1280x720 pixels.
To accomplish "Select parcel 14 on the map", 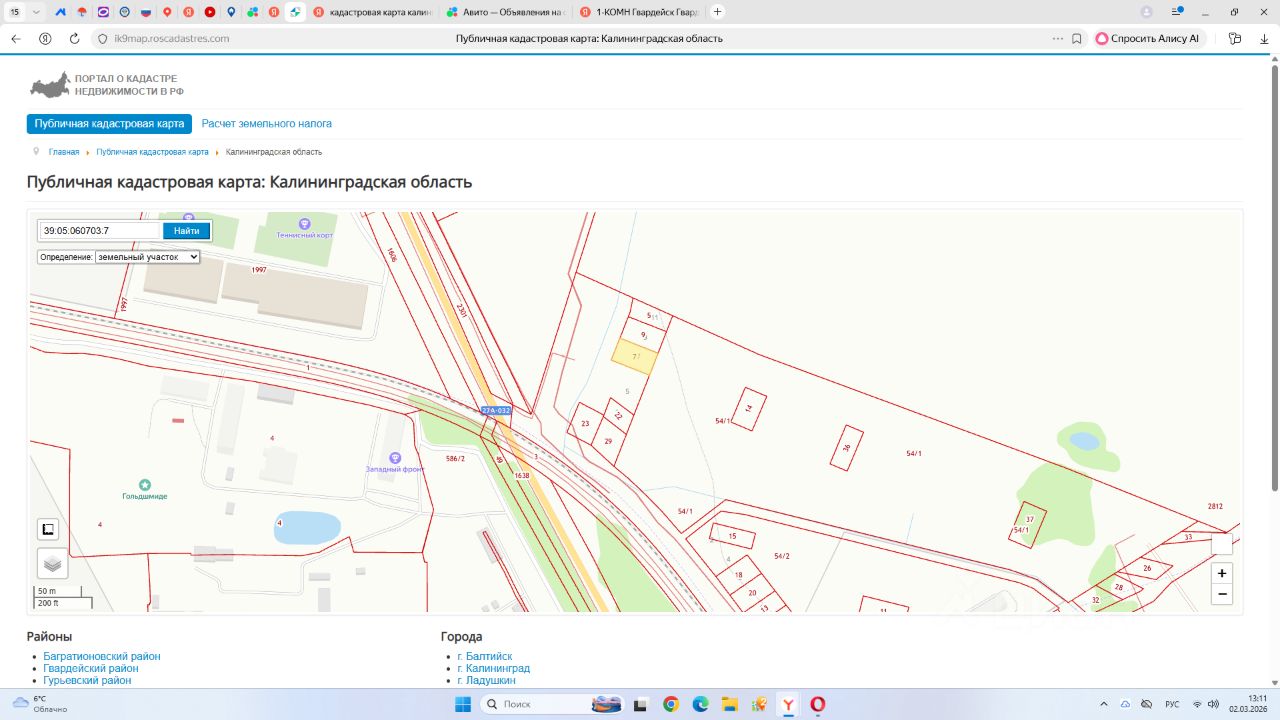I will click(750, 408).
